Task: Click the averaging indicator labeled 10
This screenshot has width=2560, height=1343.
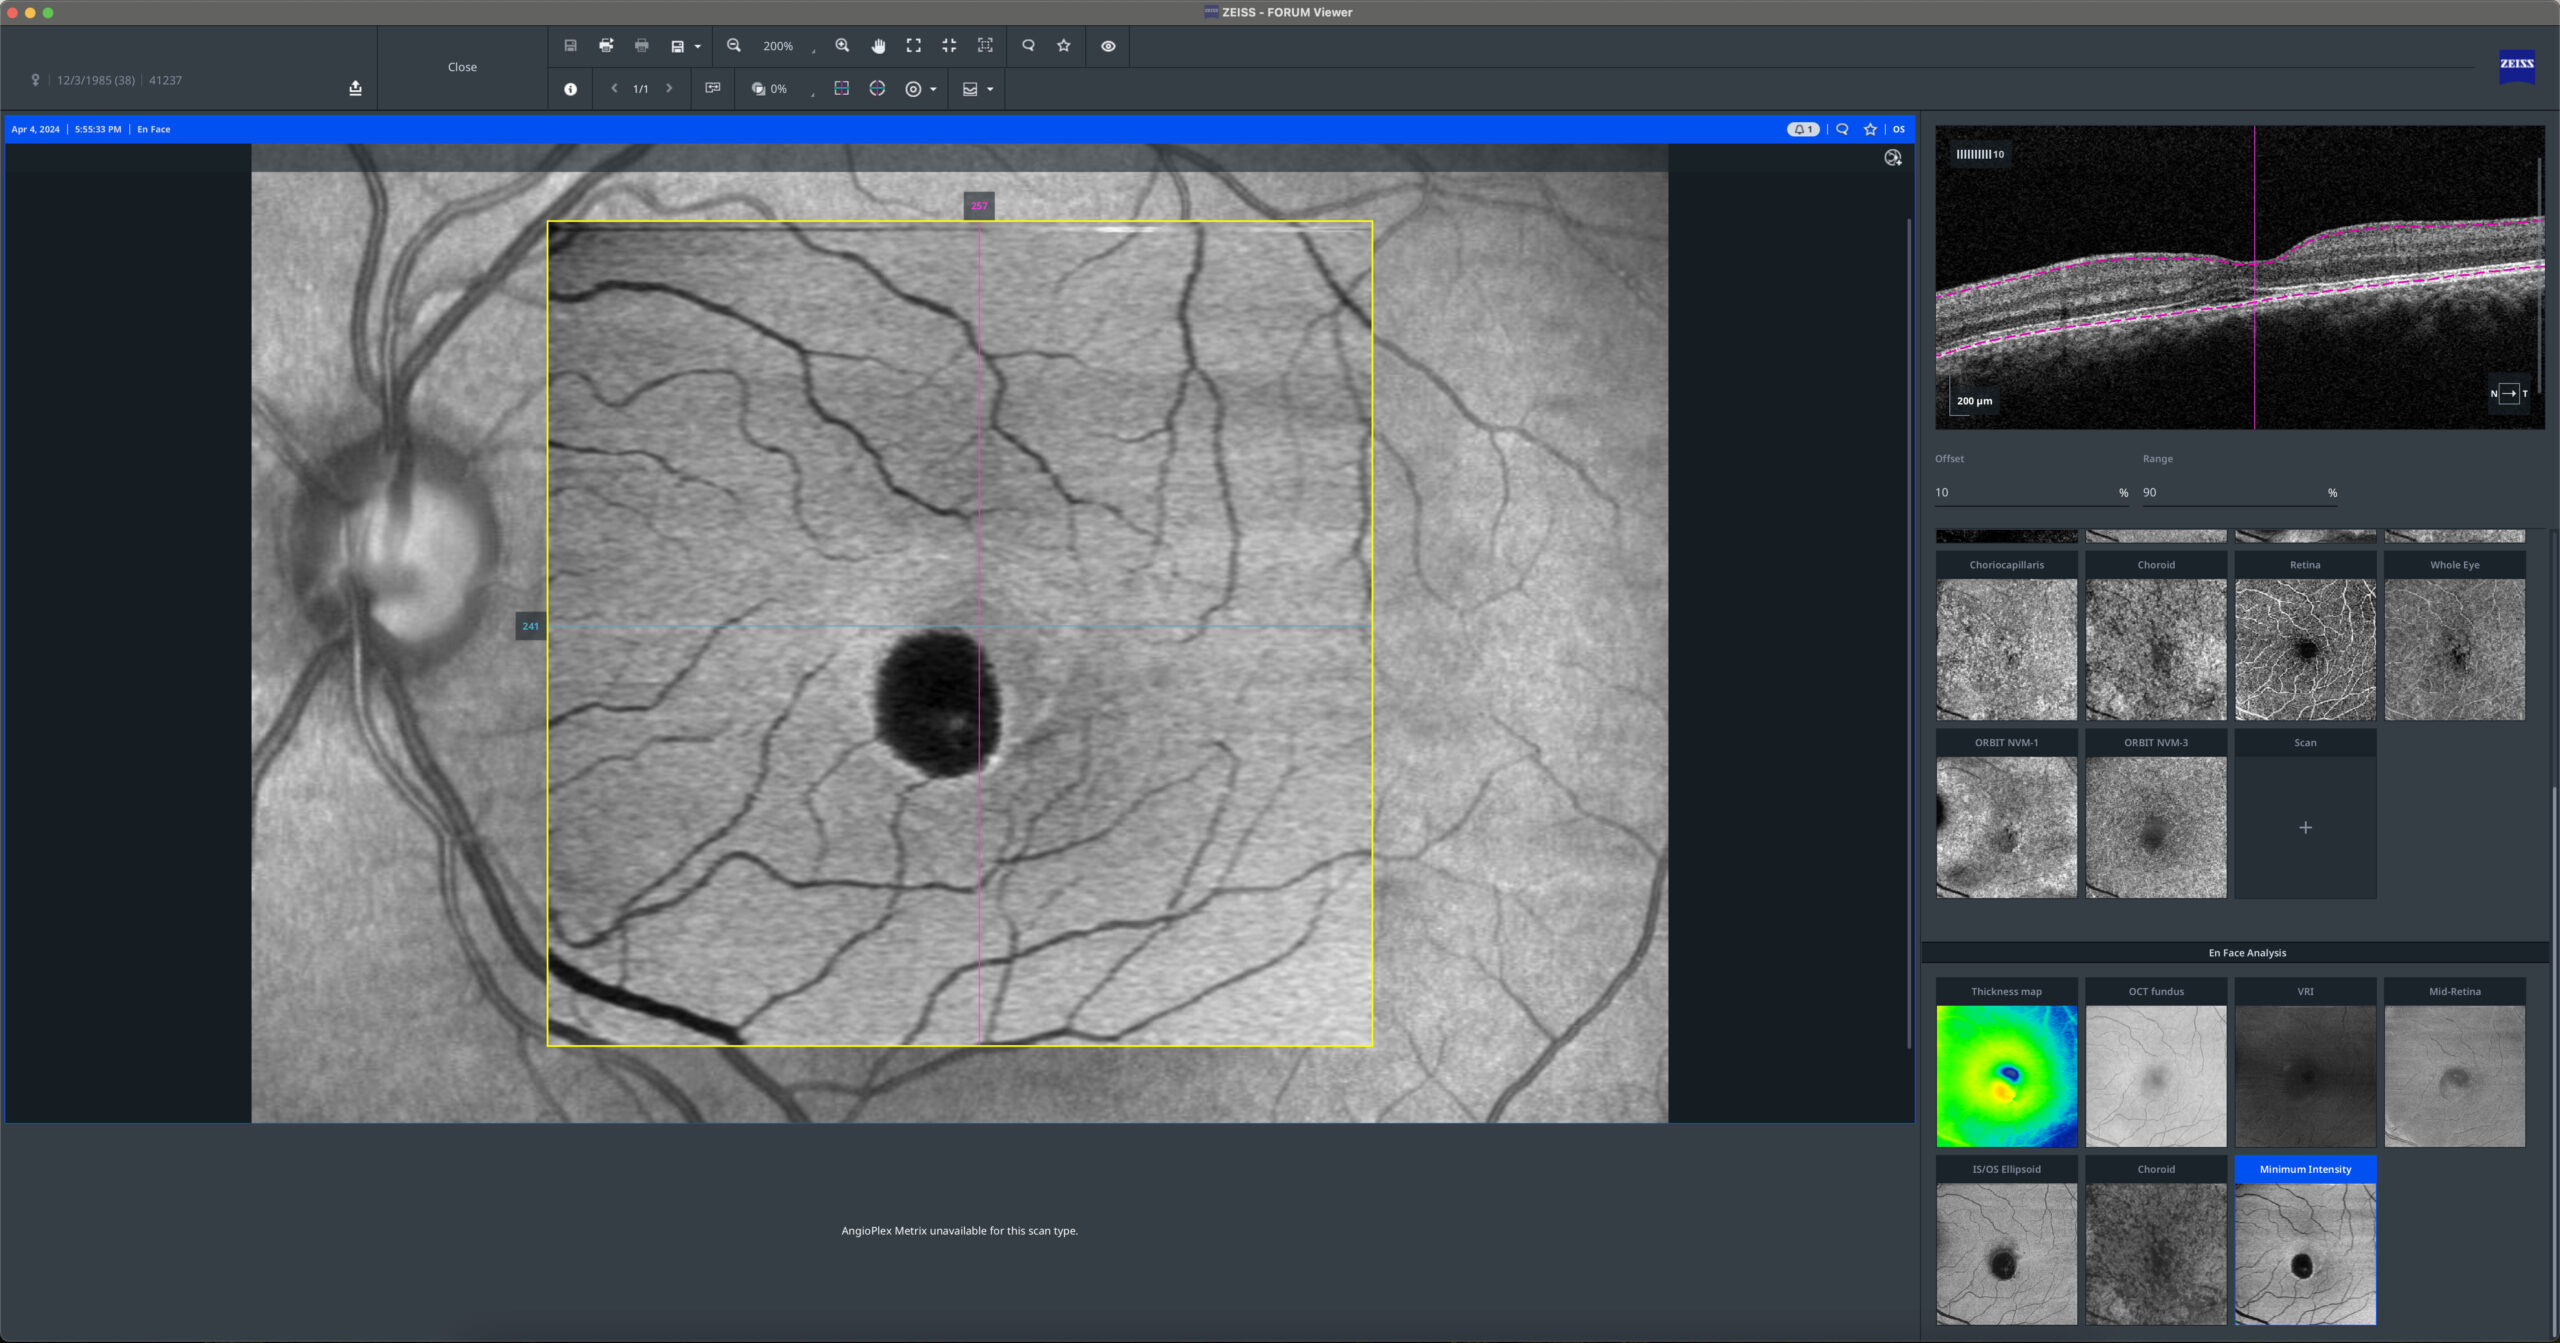Action: [x=1980, y=154]
